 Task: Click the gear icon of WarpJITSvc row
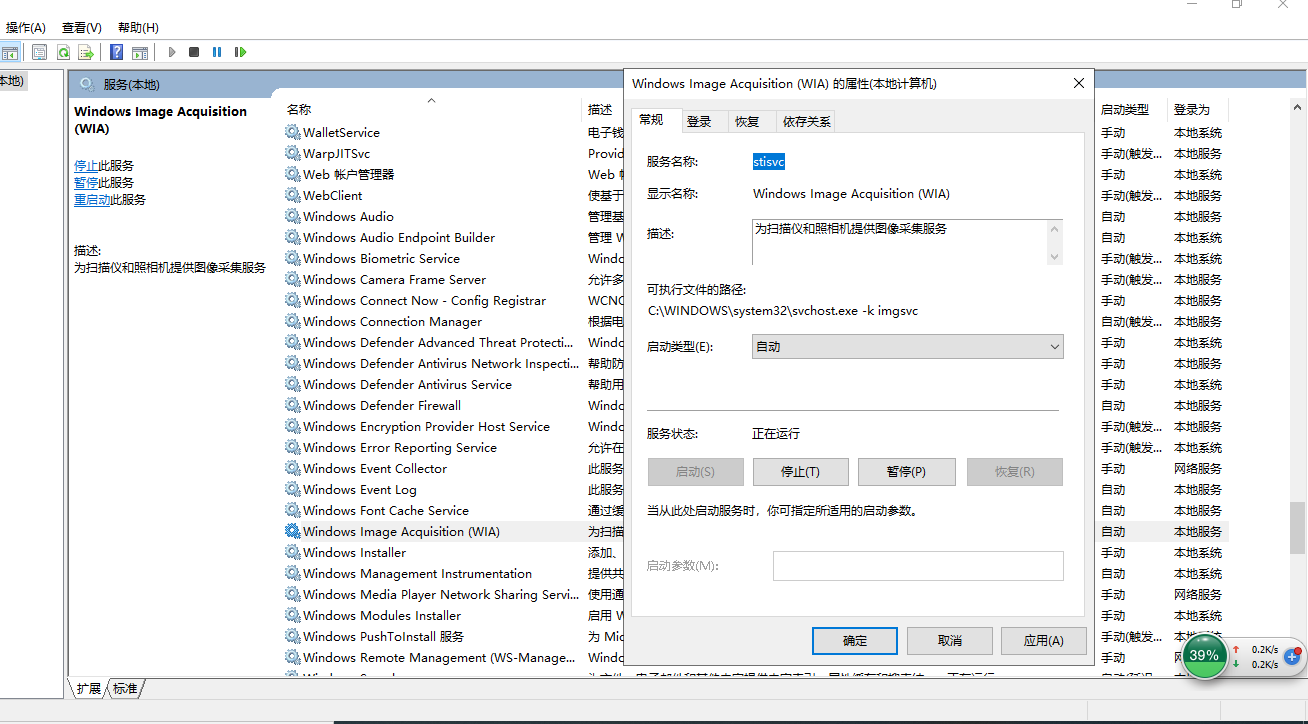(292, 153)
